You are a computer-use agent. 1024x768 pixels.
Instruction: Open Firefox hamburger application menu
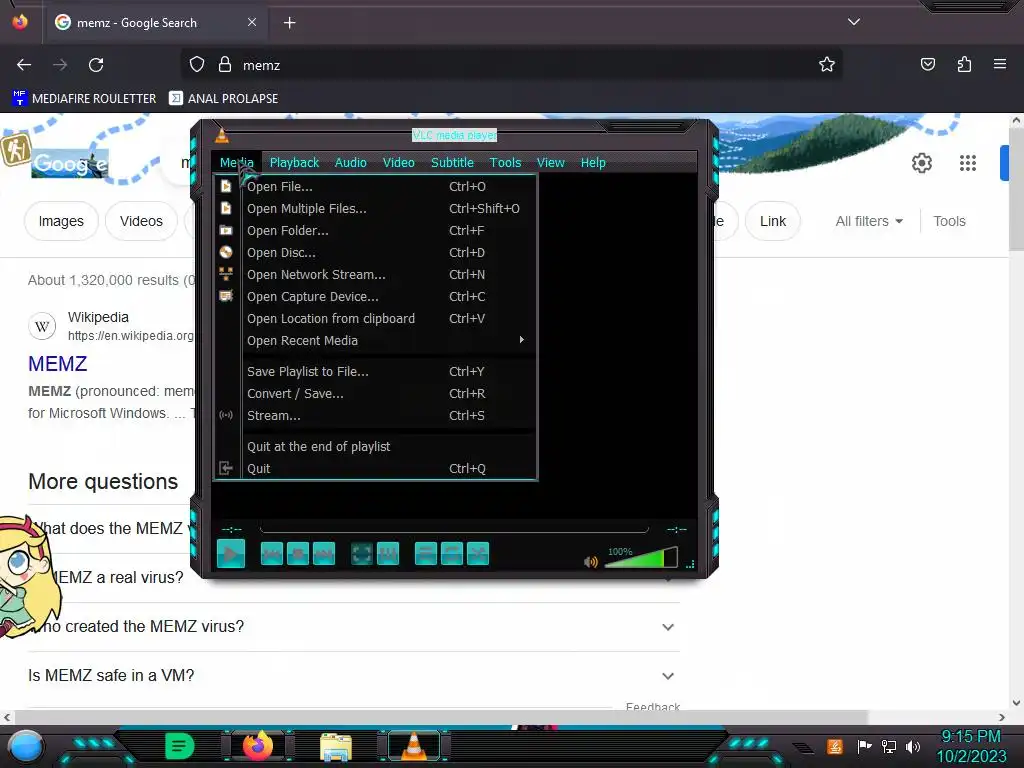(1000, 64)
